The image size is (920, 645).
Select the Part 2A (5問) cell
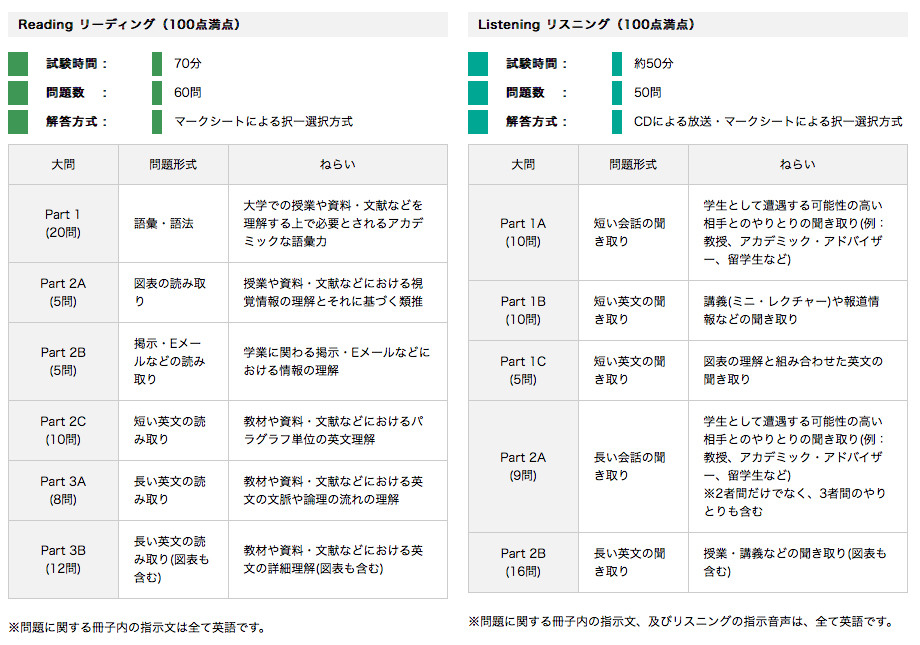tap(63, 292)
